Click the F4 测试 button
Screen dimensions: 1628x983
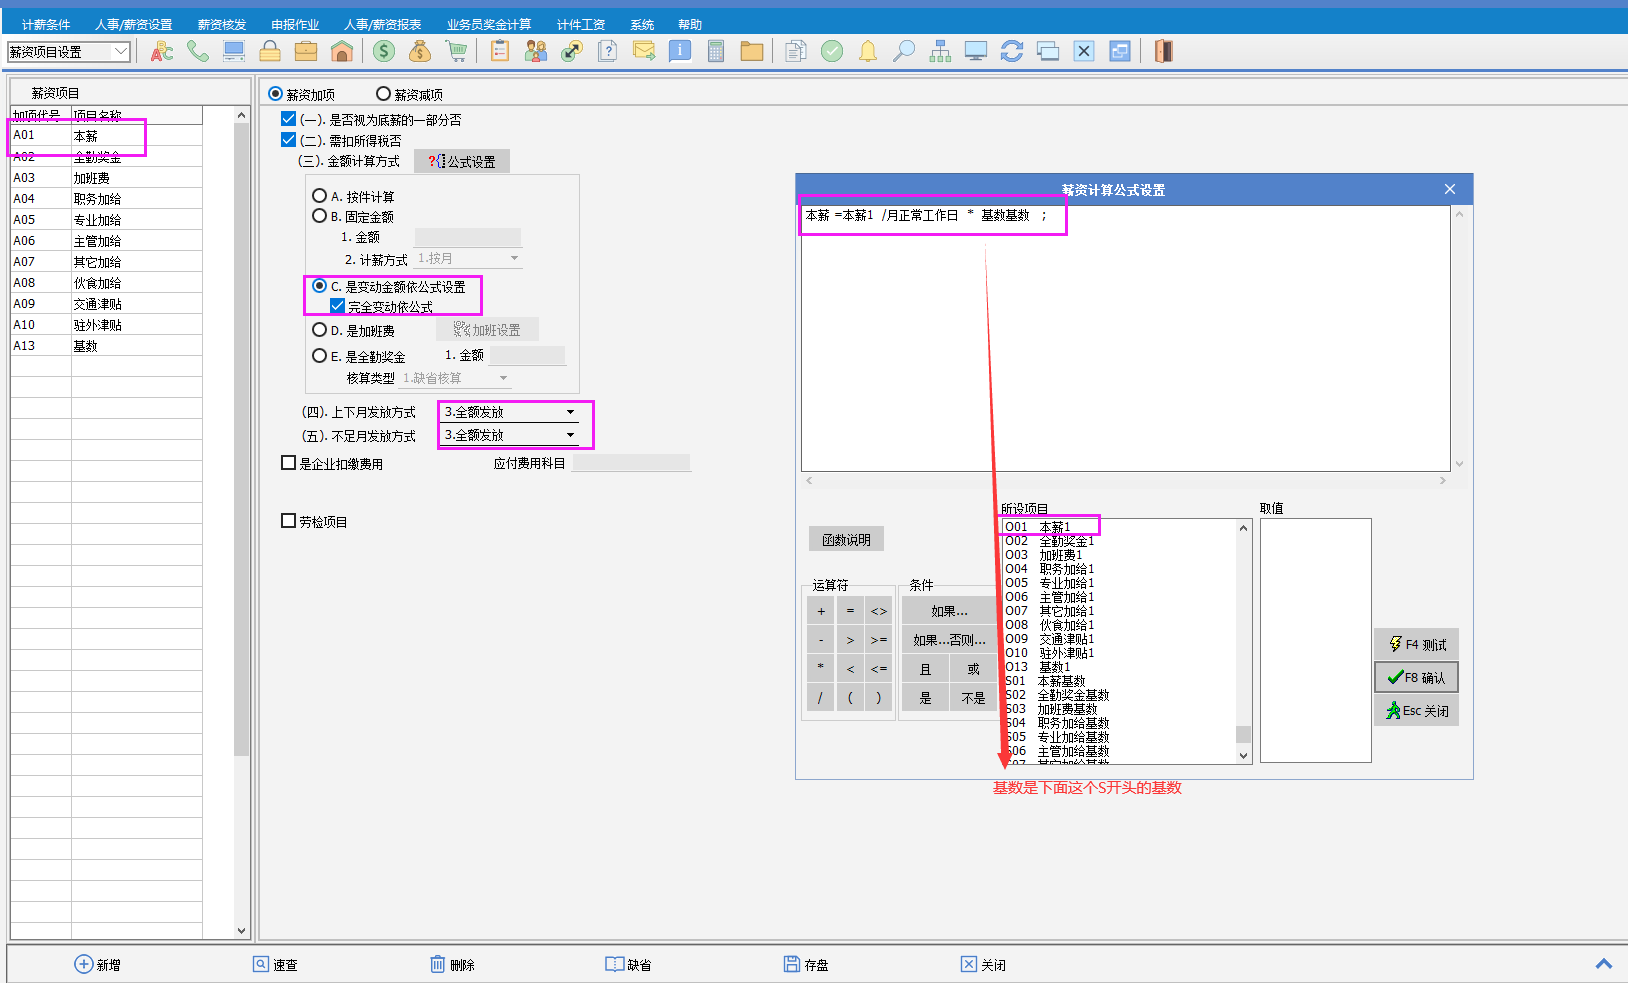pos(1417,644)
